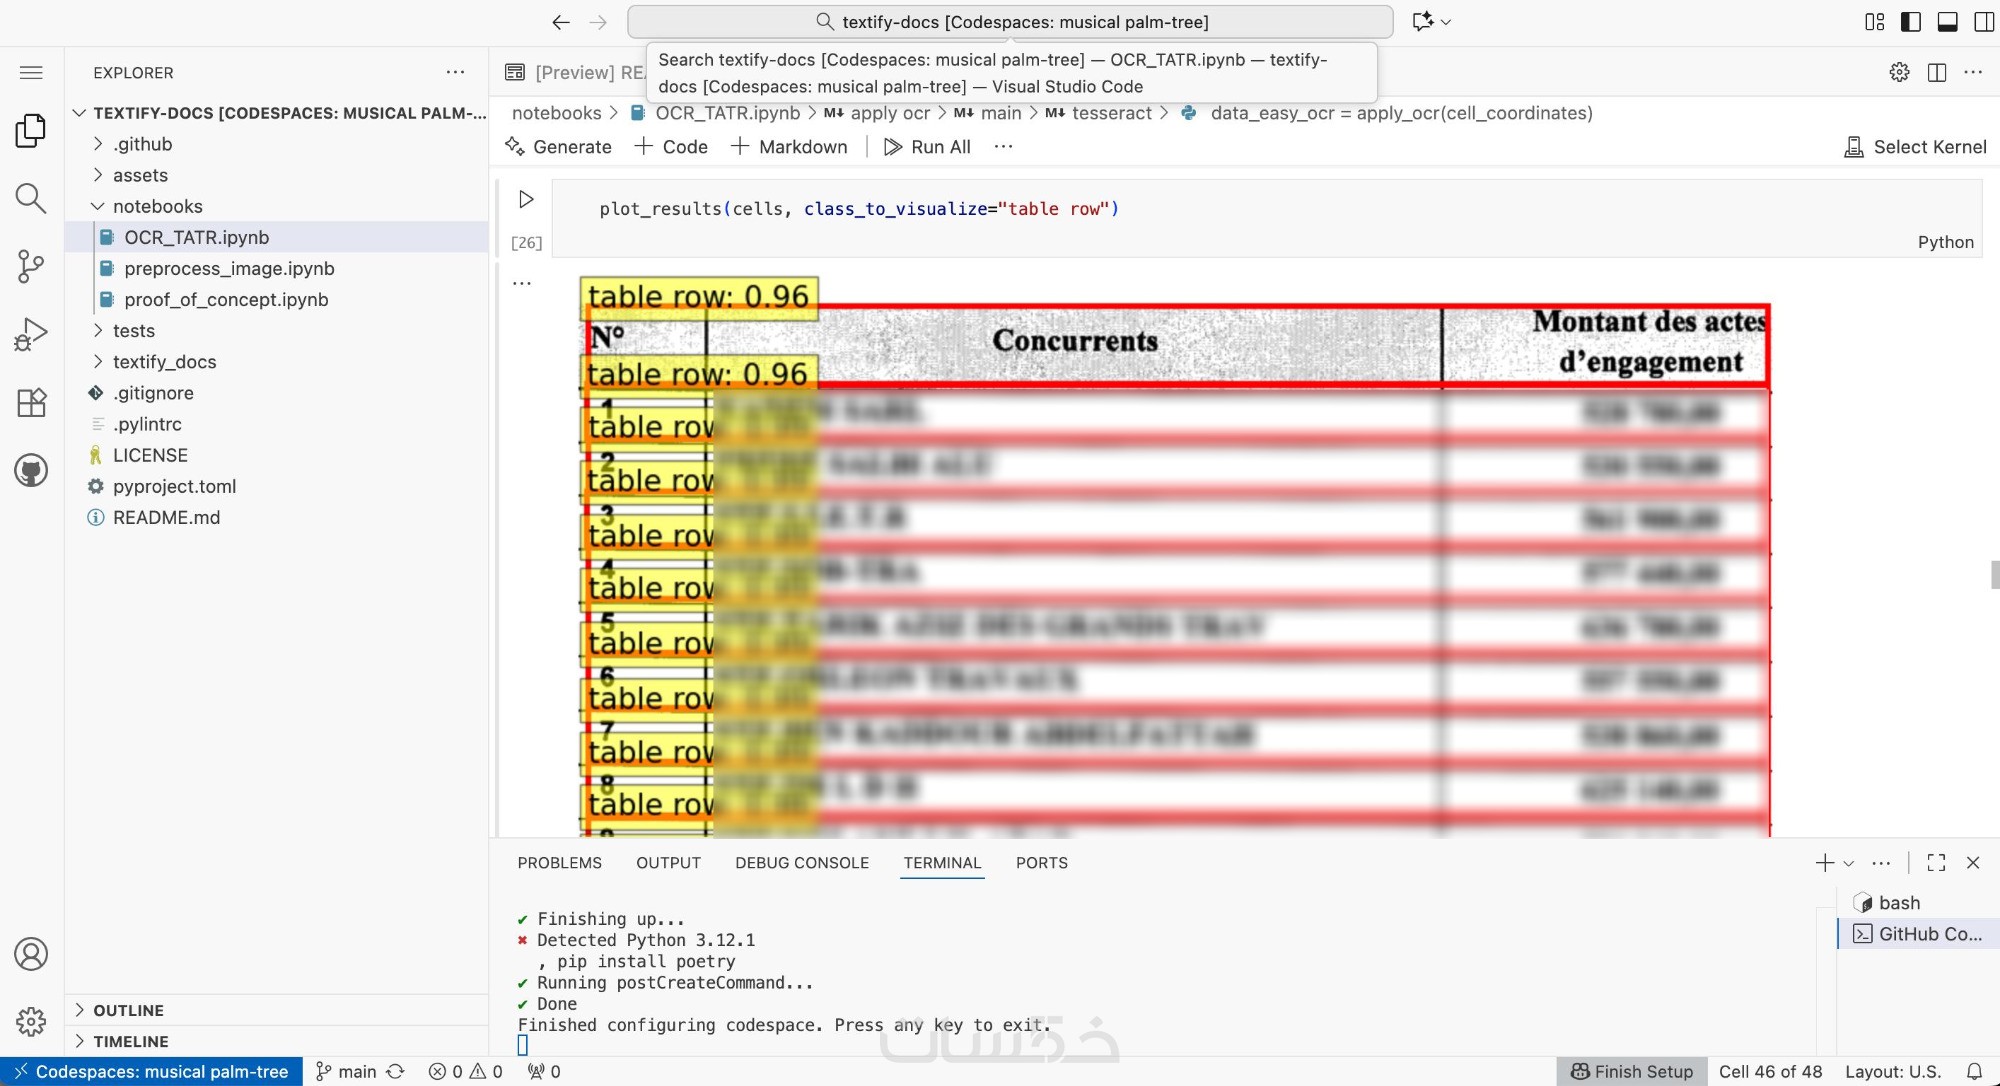This screenshot has width=2000, height=1086.
Task: Click Run All in notebook toolbar
Action: click(927, 147)
